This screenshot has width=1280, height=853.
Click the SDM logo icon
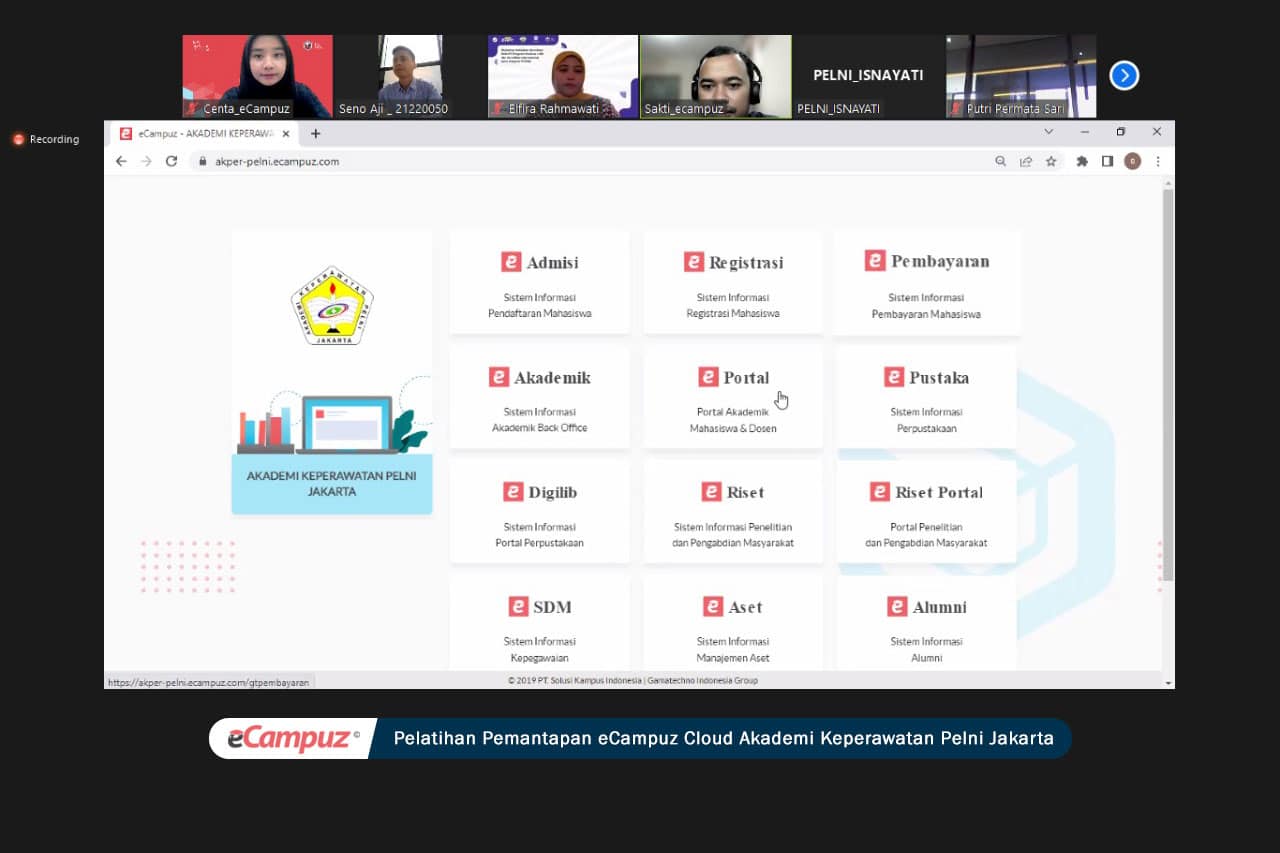pyautogui.click(x=518, y=607)
